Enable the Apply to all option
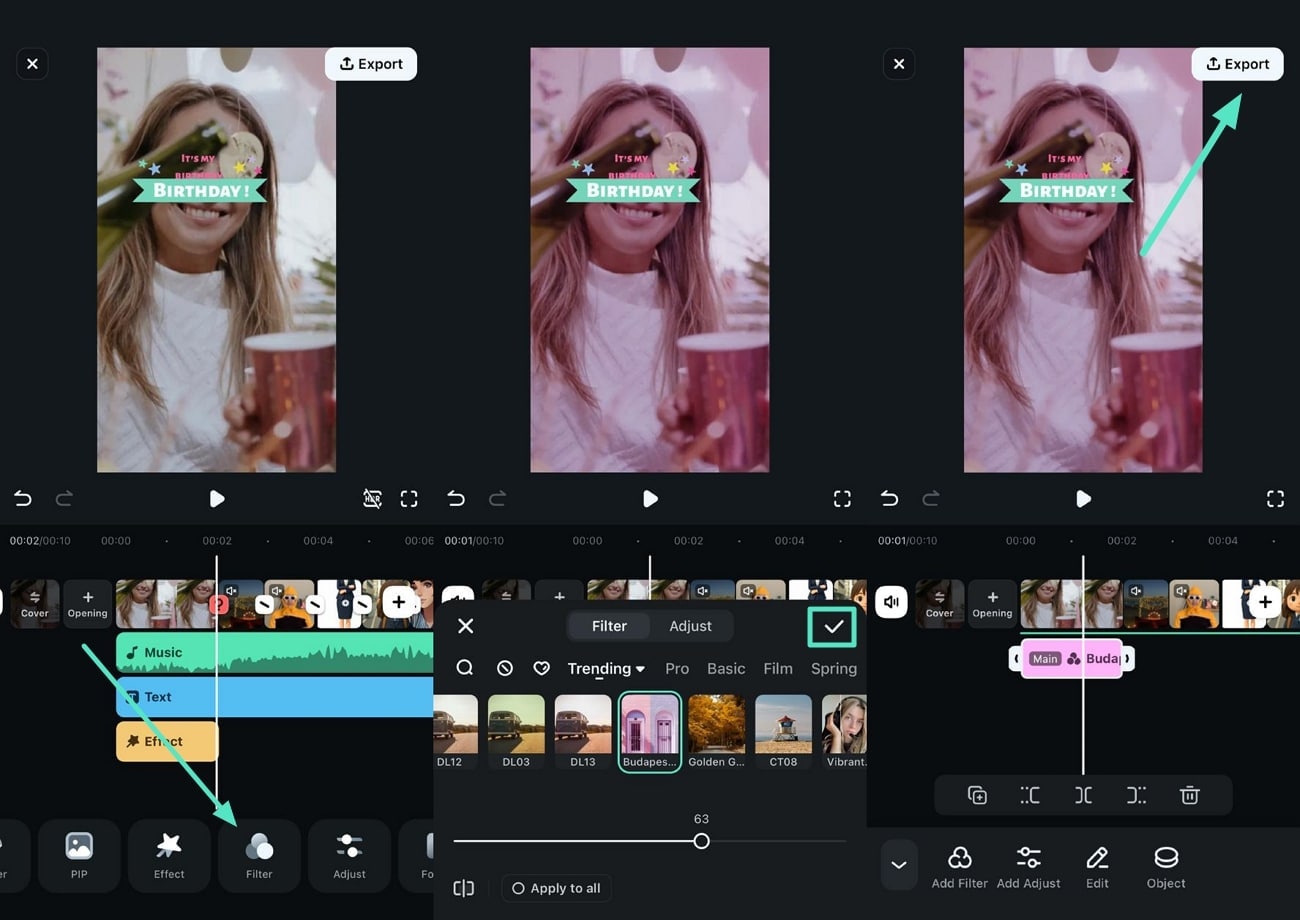 click(557, 888)
